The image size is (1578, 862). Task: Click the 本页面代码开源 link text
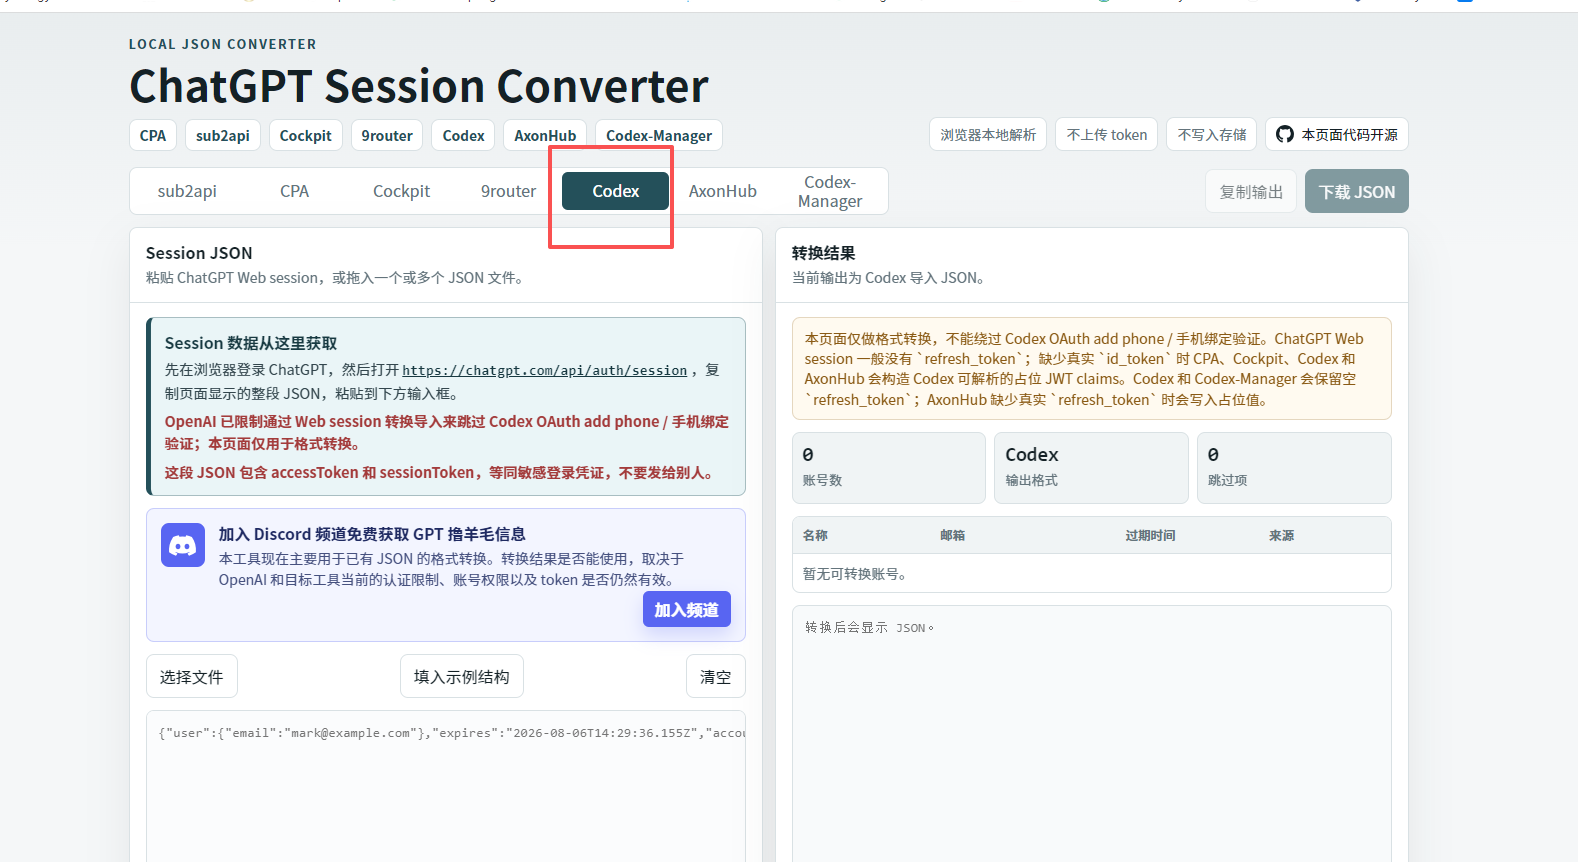[x=1349, y=134]
